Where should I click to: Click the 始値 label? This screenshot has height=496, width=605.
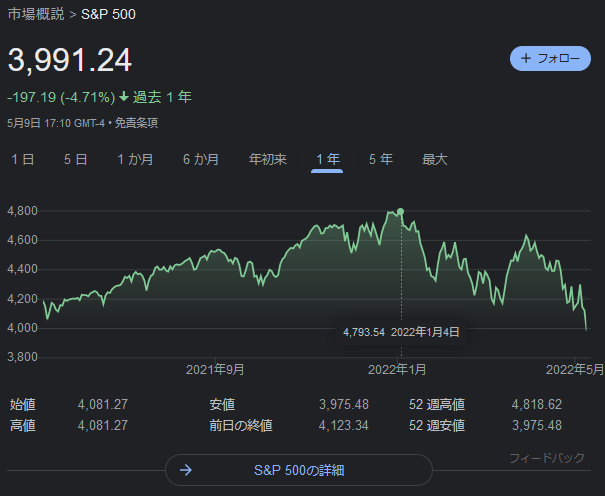23,404
